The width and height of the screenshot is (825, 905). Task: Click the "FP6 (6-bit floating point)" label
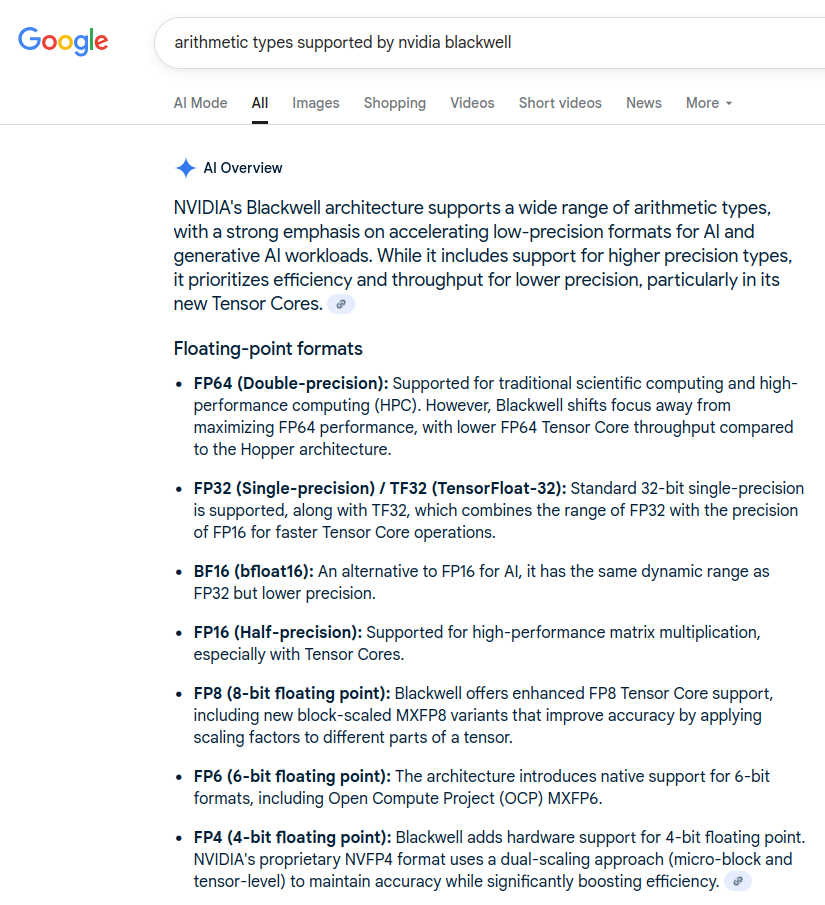(x=292, y=776)
